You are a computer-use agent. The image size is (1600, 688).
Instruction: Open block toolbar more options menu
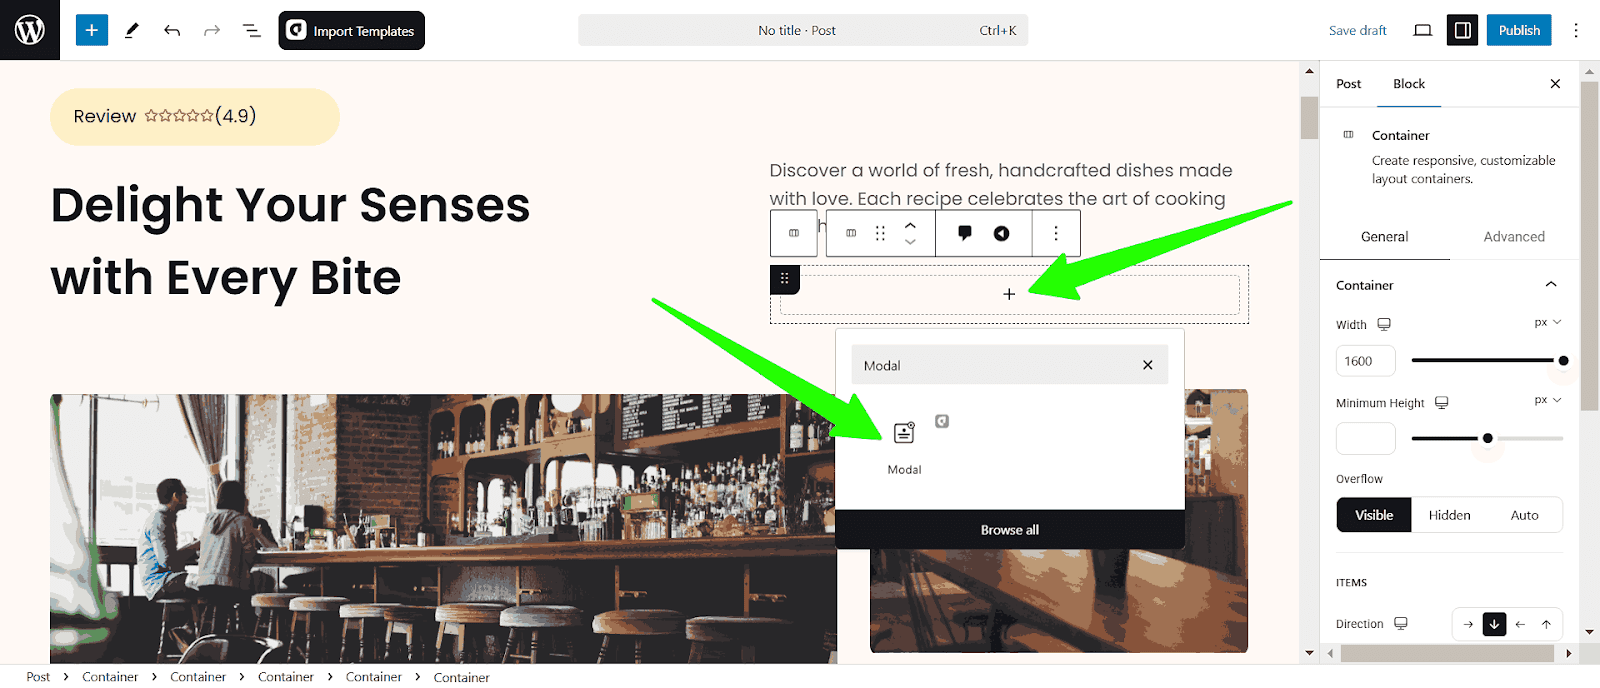[1056, 233]
